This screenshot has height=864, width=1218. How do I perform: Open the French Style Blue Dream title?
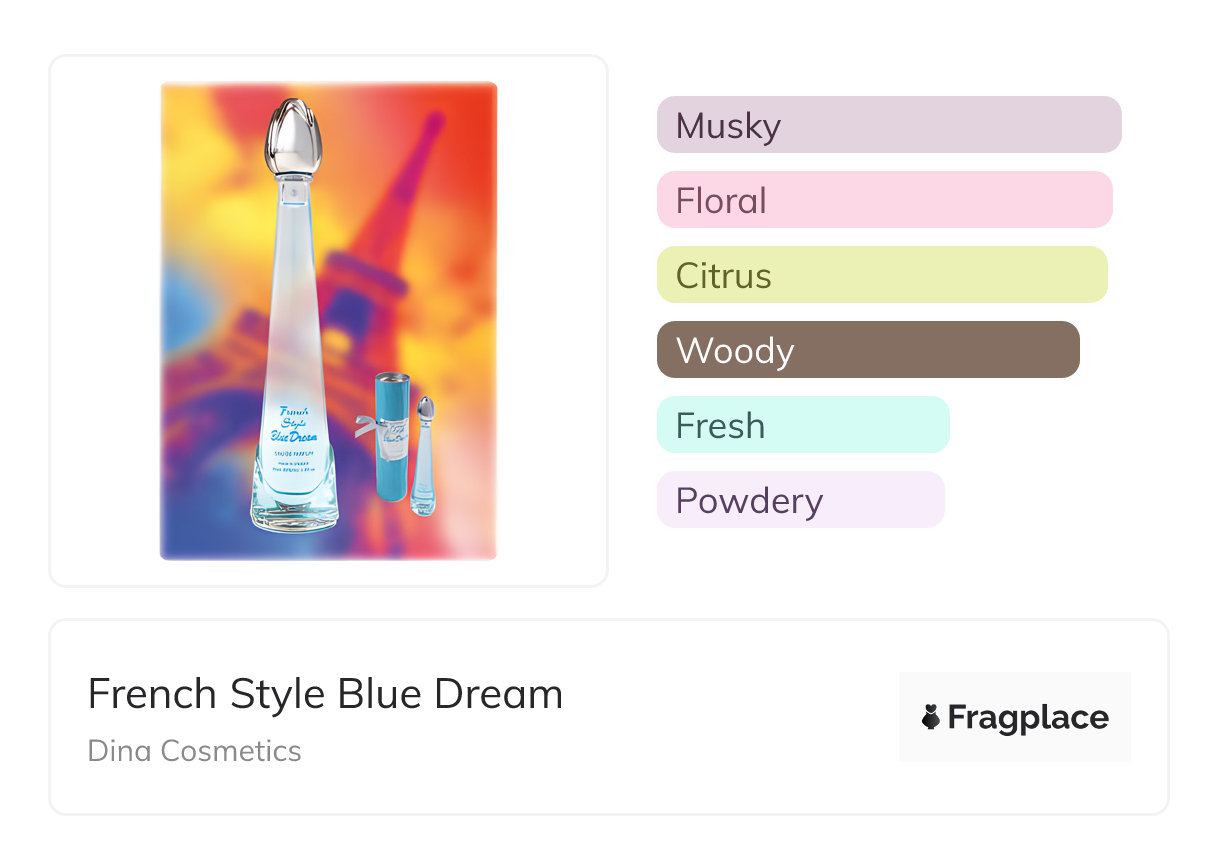[325, 694]
